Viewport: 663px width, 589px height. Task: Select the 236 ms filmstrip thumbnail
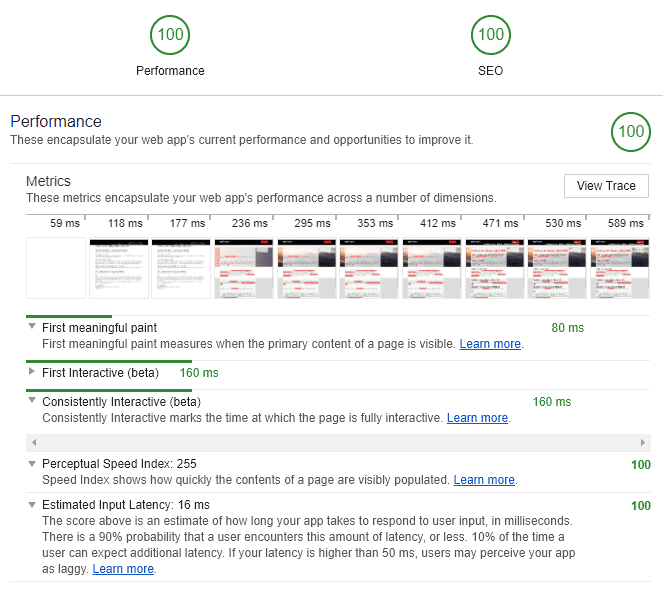click(x=243, y=267)
